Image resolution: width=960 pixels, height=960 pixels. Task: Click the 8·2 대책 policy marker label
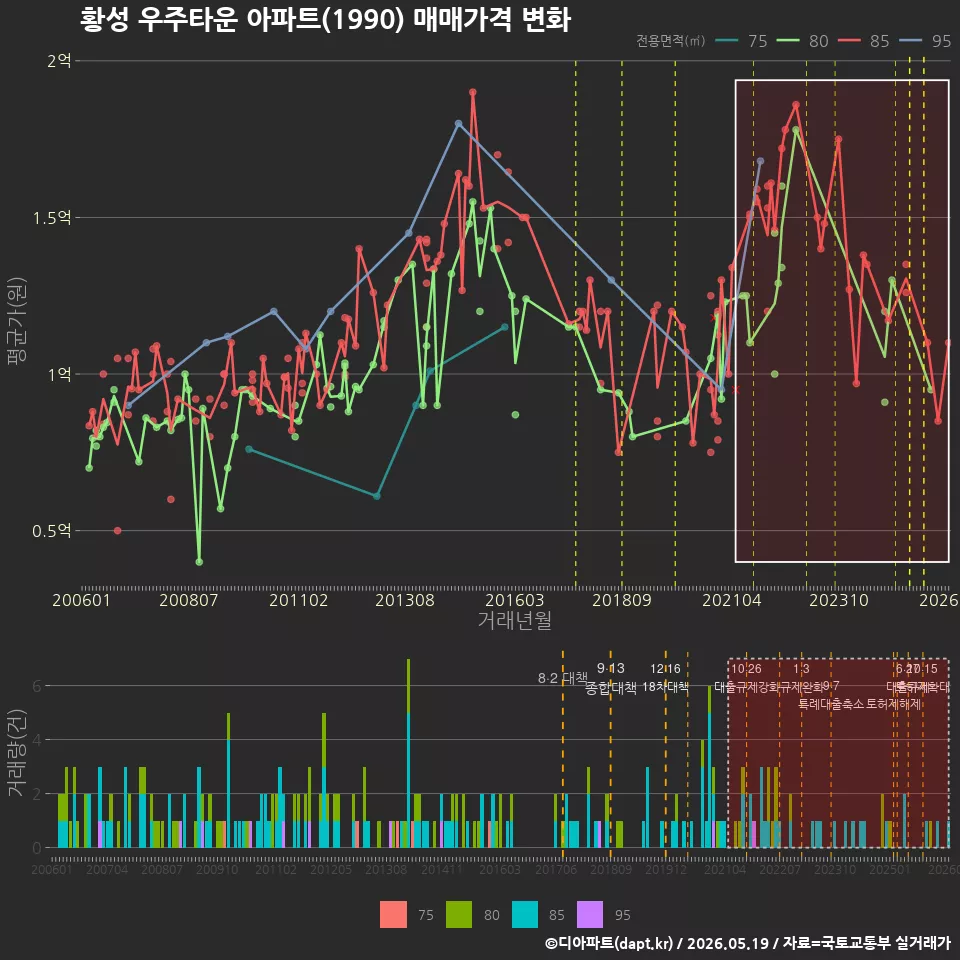click(562, 678)
